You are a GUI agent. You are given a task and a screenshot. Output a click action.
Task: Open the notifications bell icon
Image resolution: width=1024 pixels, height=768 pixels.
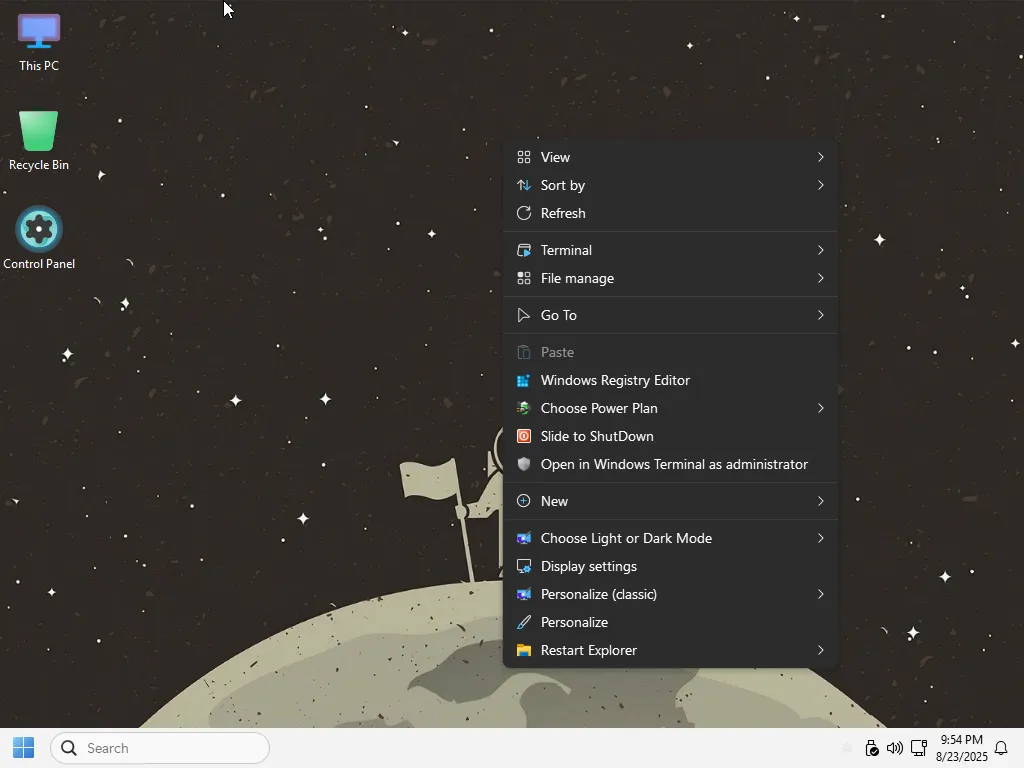1001,748
